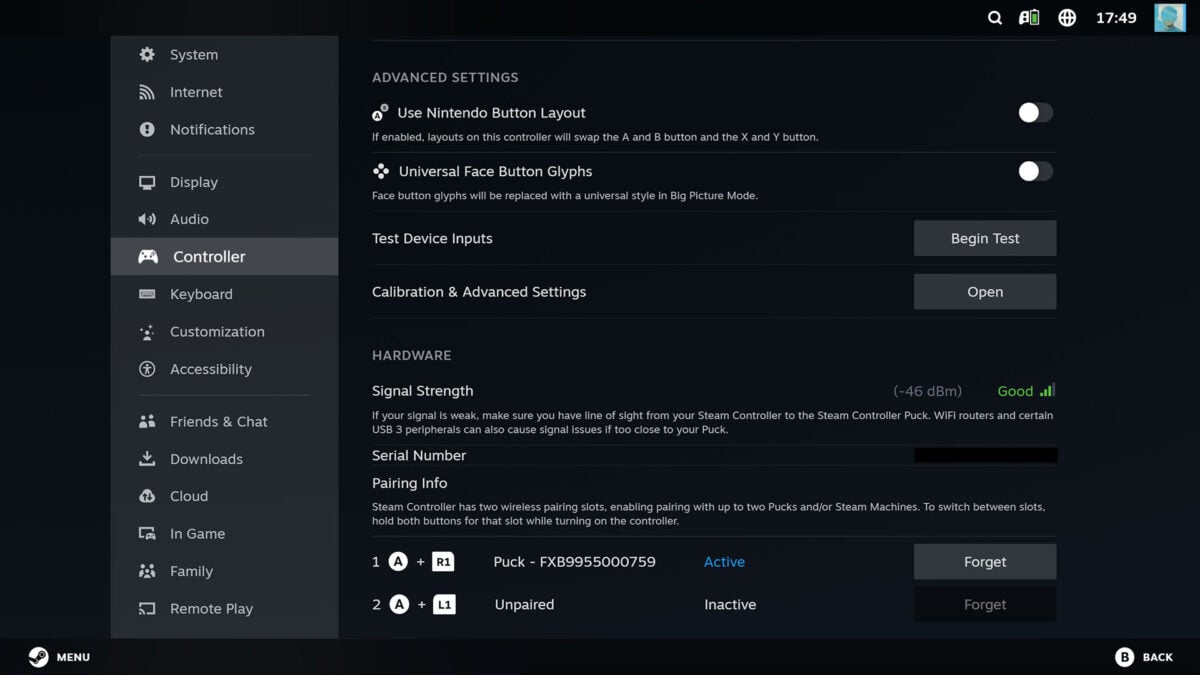Screen dimensions: 1200x675
Task: Click the A glyph in pairing slot 1
Action: (x=398, y=562)
